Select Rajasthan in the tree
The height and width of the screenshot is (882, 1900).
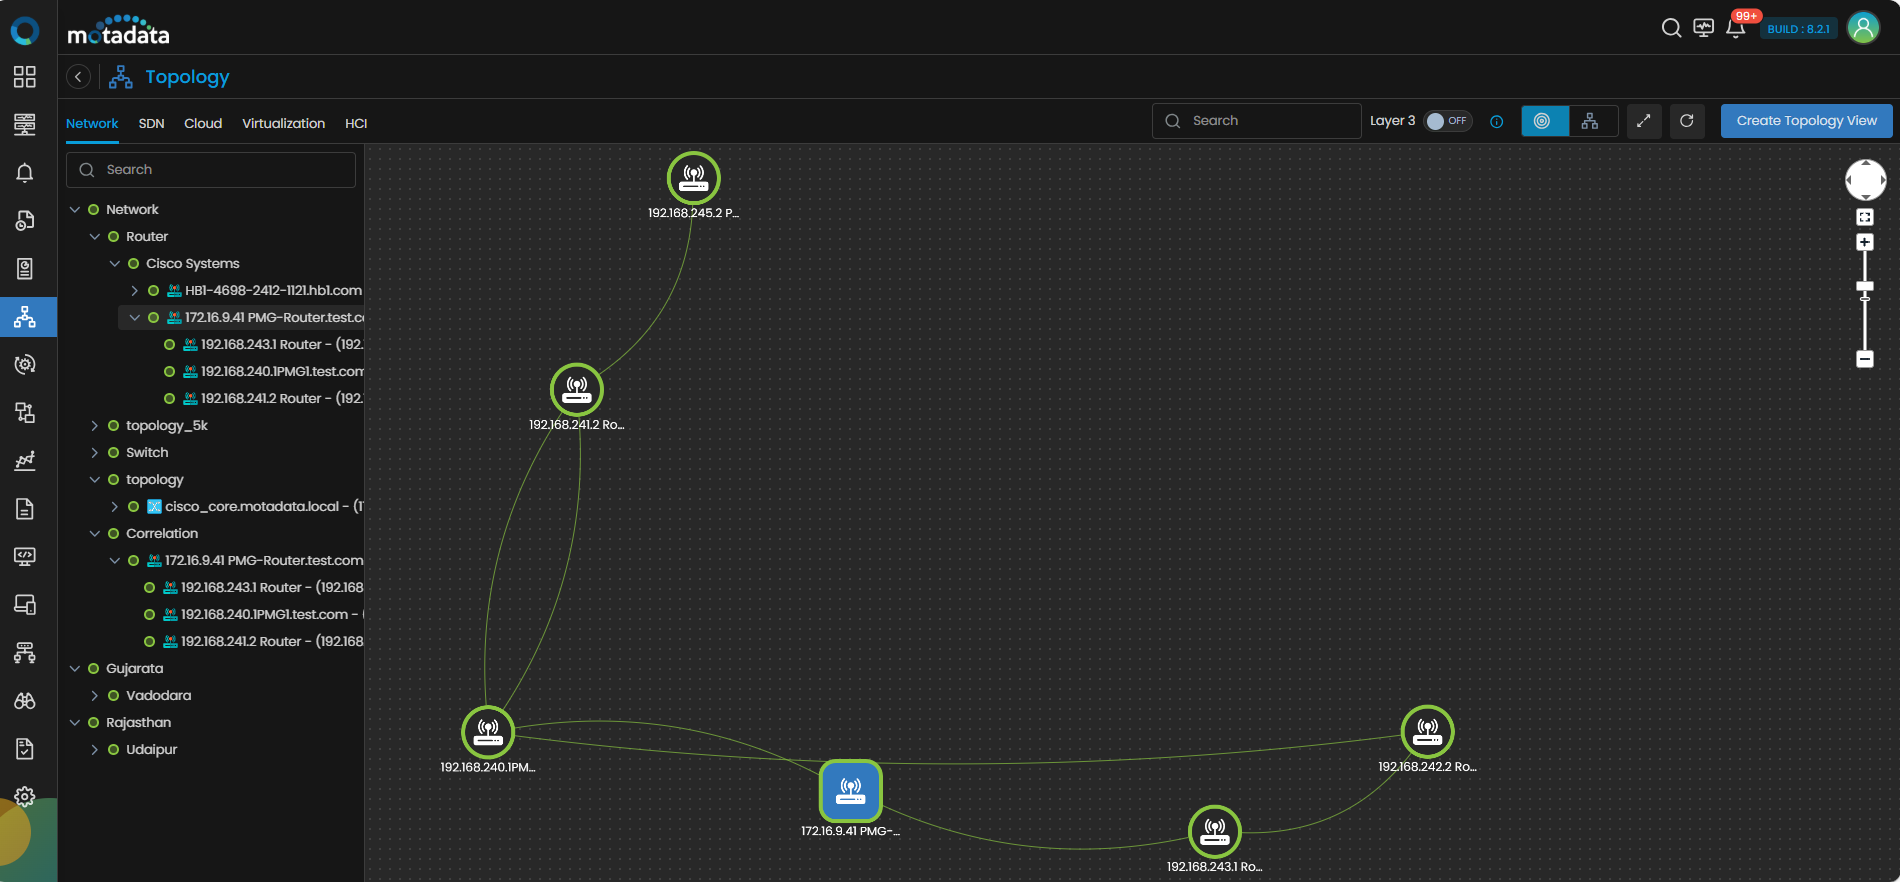[x=138, y=723]
